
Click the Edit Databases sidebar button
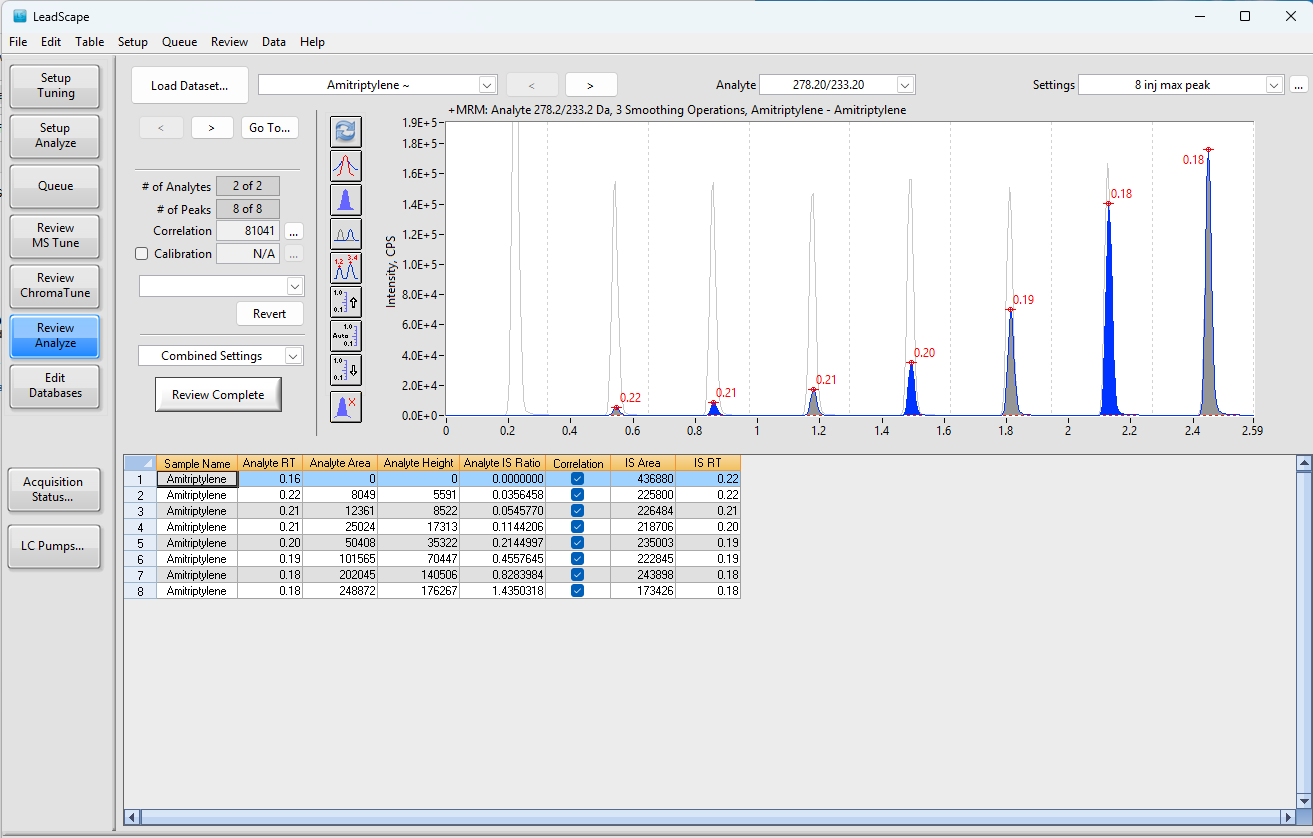[x=56, y=386]
